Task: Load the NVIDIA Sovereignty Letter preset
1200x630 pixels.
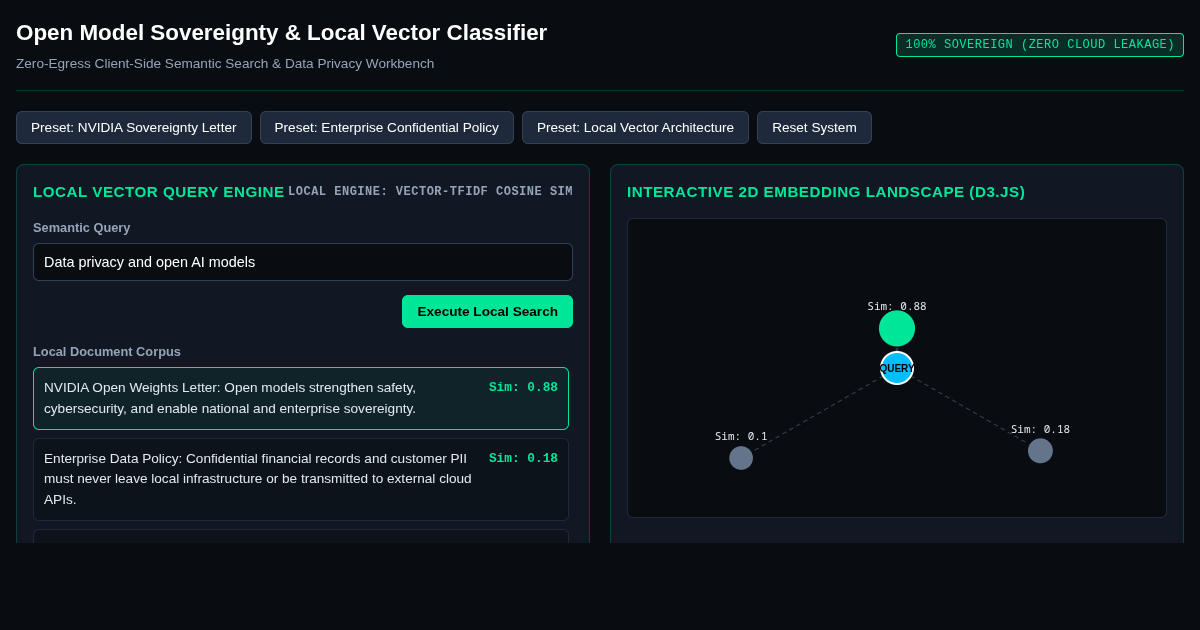Action: [134, 127]
